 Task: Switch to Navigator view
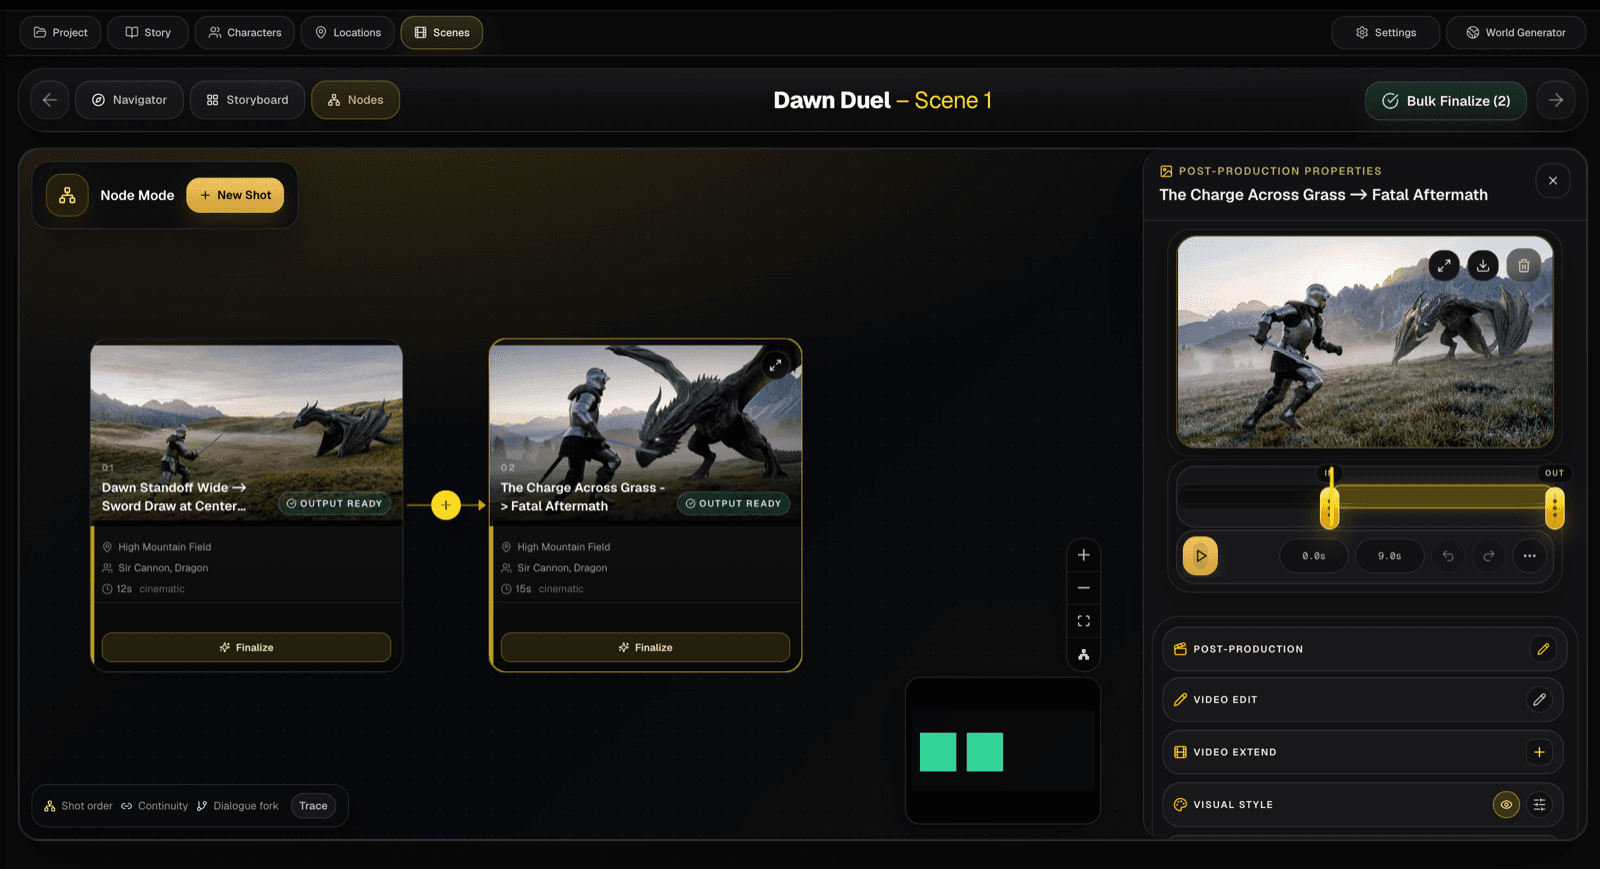point(130,100)
